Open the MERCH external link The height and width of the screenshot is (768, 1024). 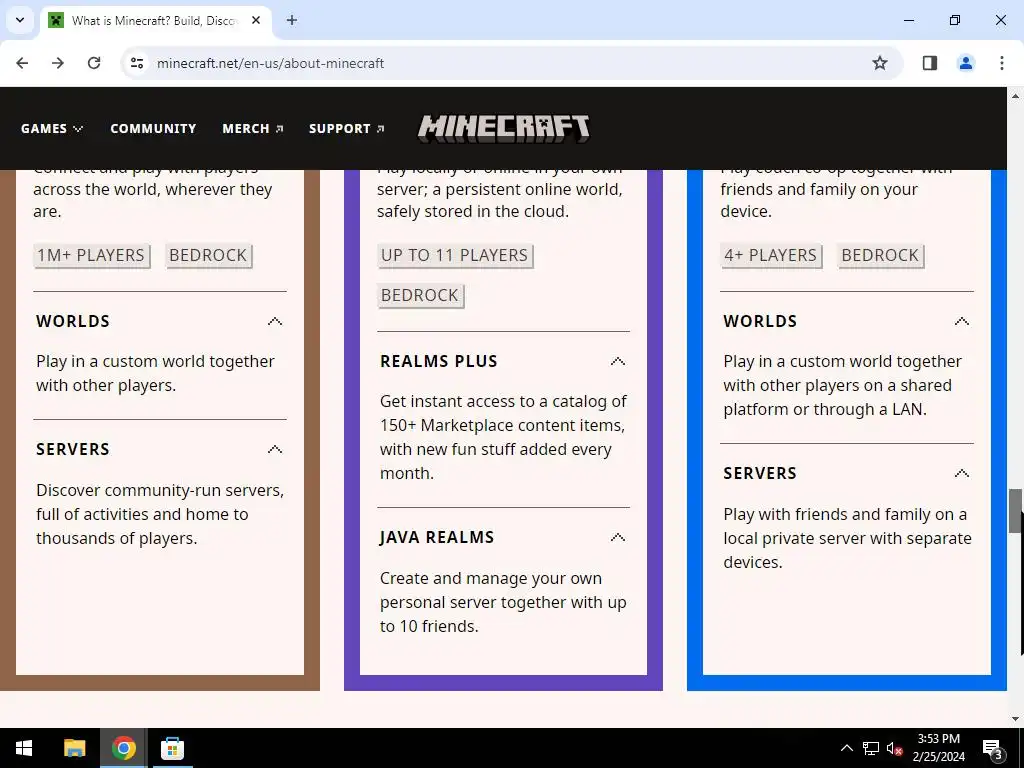253,129
